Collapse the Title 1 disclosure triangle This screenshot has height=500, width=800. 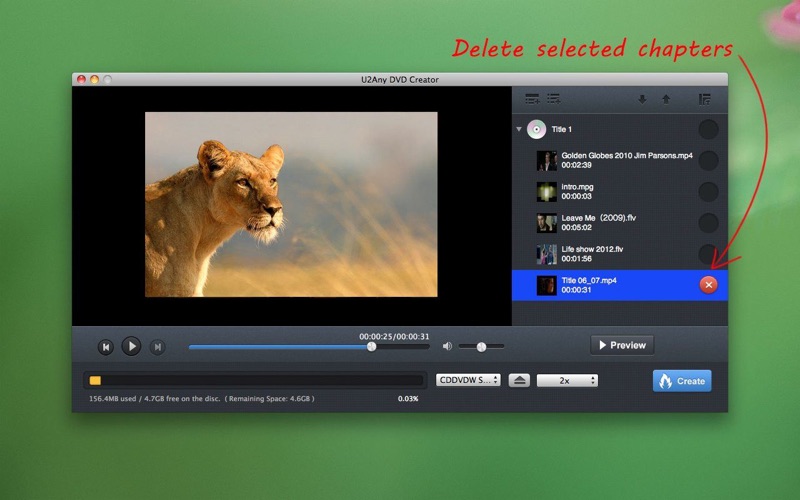coord(519,129)
